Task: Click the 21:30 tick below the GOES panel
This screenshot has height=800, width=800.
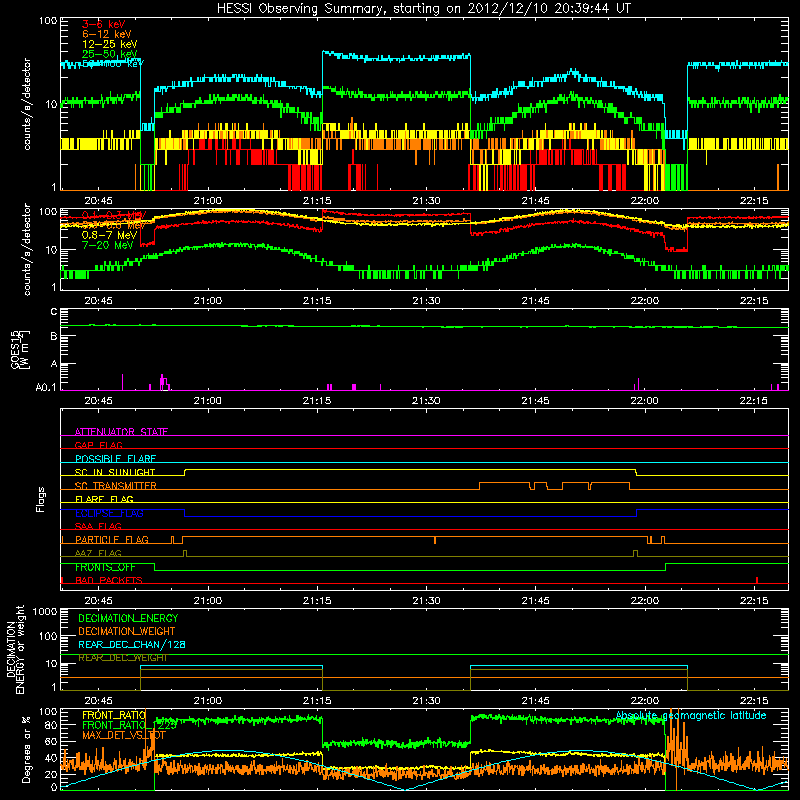Action: 426,401
